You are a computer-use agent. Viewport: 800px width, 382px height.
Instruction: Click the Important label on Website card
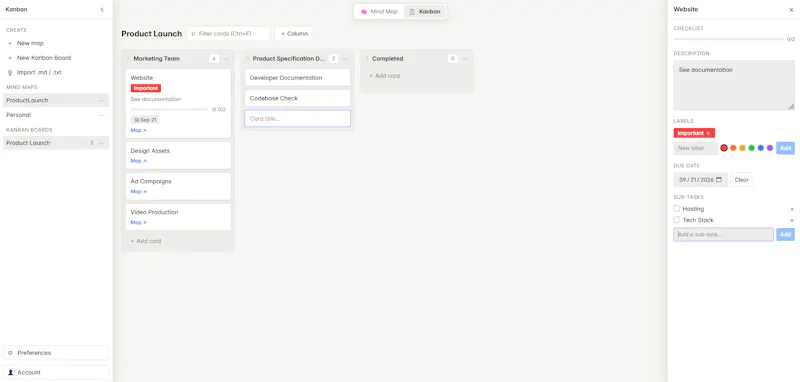pyautogui.click(x=146, y=88)
